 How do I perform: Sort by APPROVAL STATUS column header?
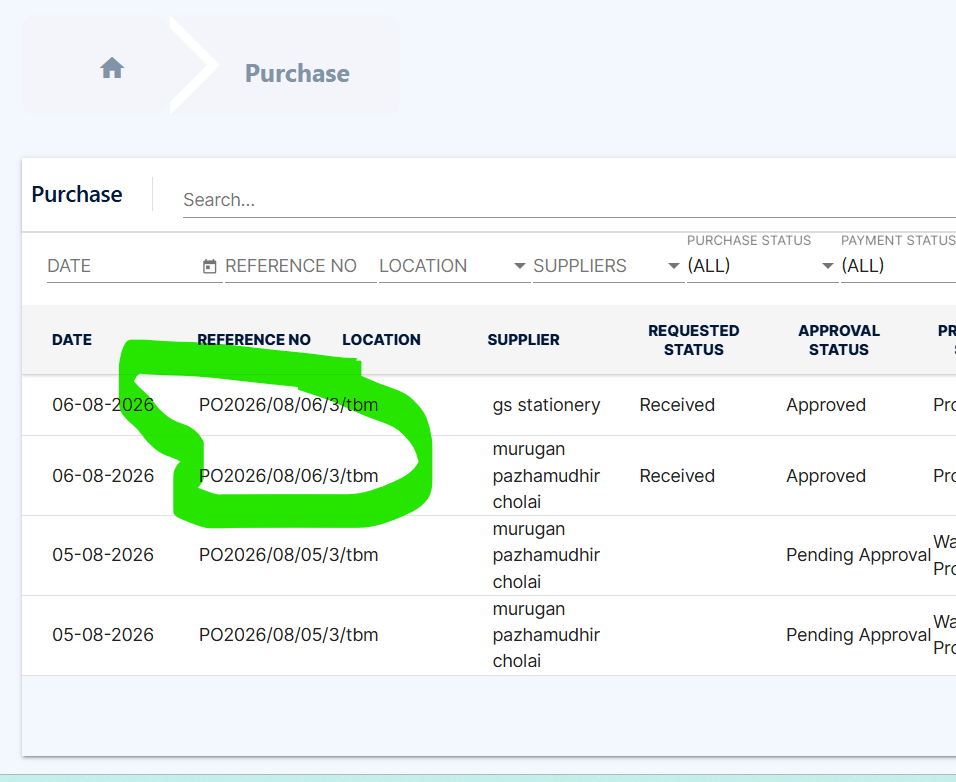point(839,340)
